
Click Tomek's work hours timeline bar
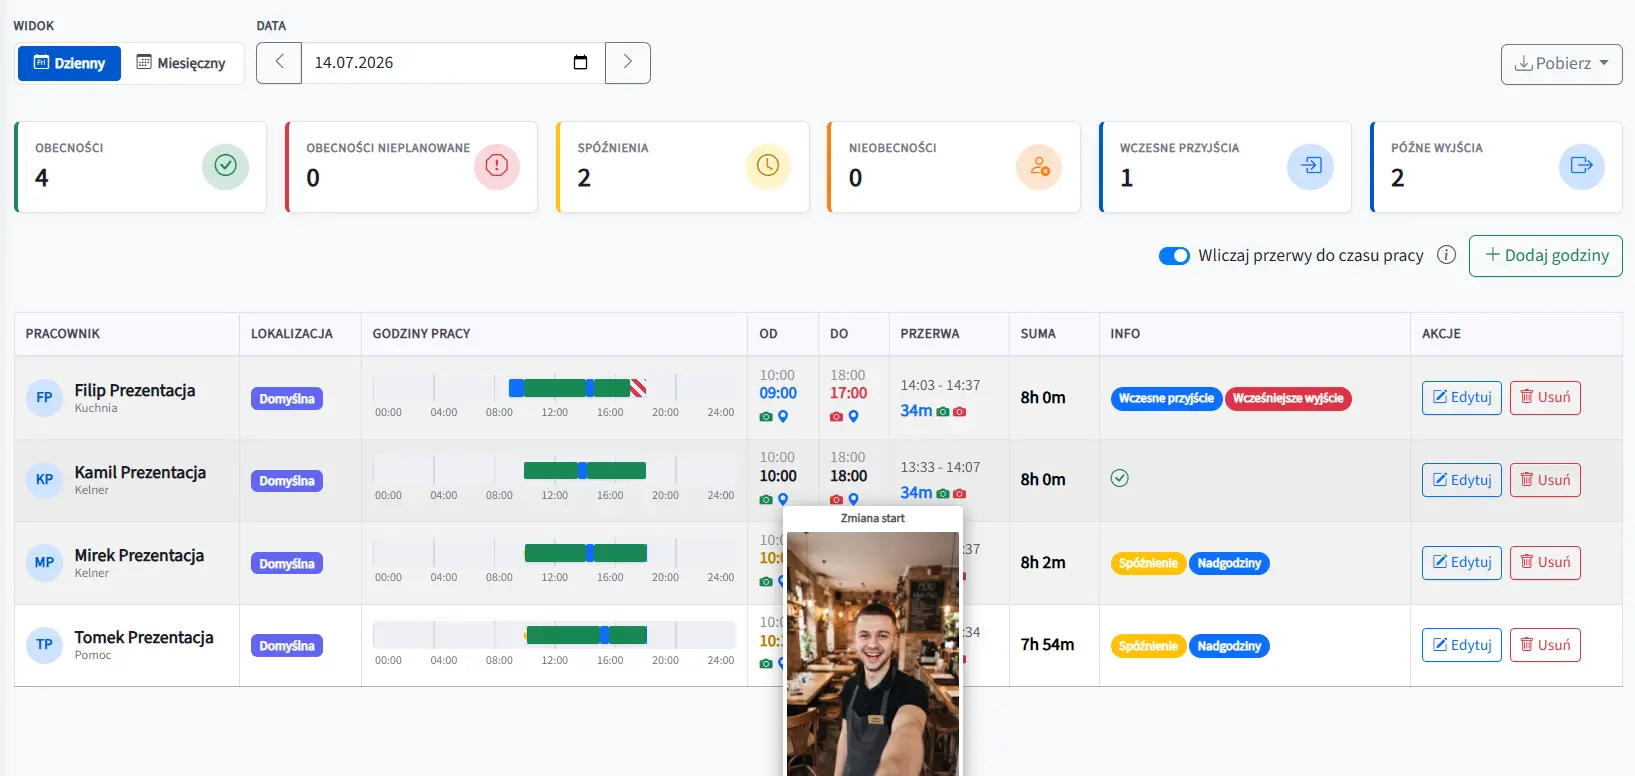[x=554, y=635]
